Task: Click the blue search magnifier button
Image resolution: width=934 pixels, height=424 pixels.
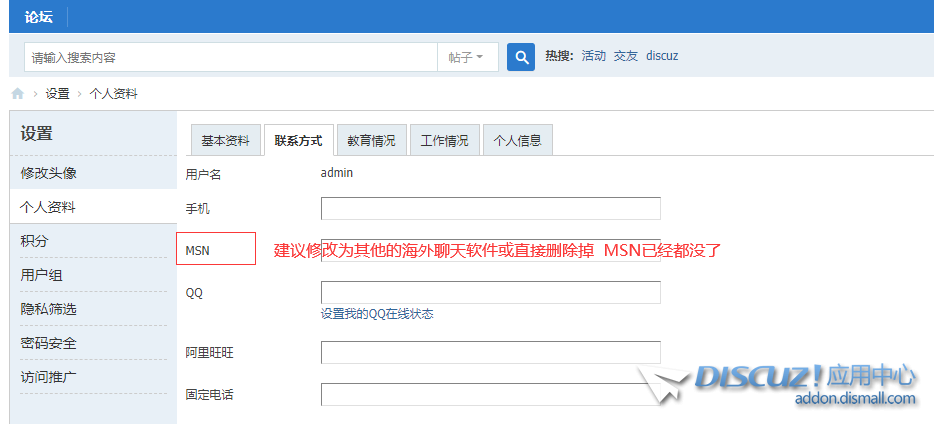Action: pos(521,57)
